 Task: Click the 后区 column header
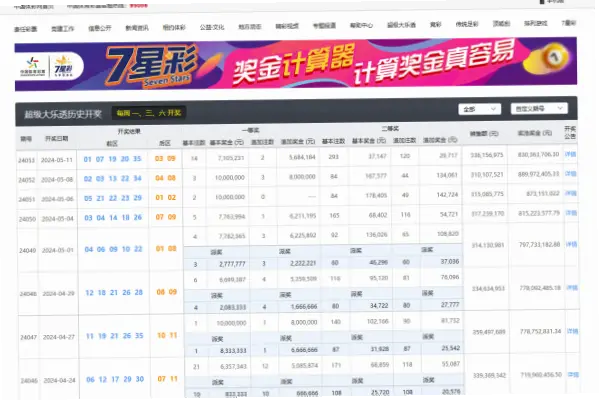[x=165, y=143]
